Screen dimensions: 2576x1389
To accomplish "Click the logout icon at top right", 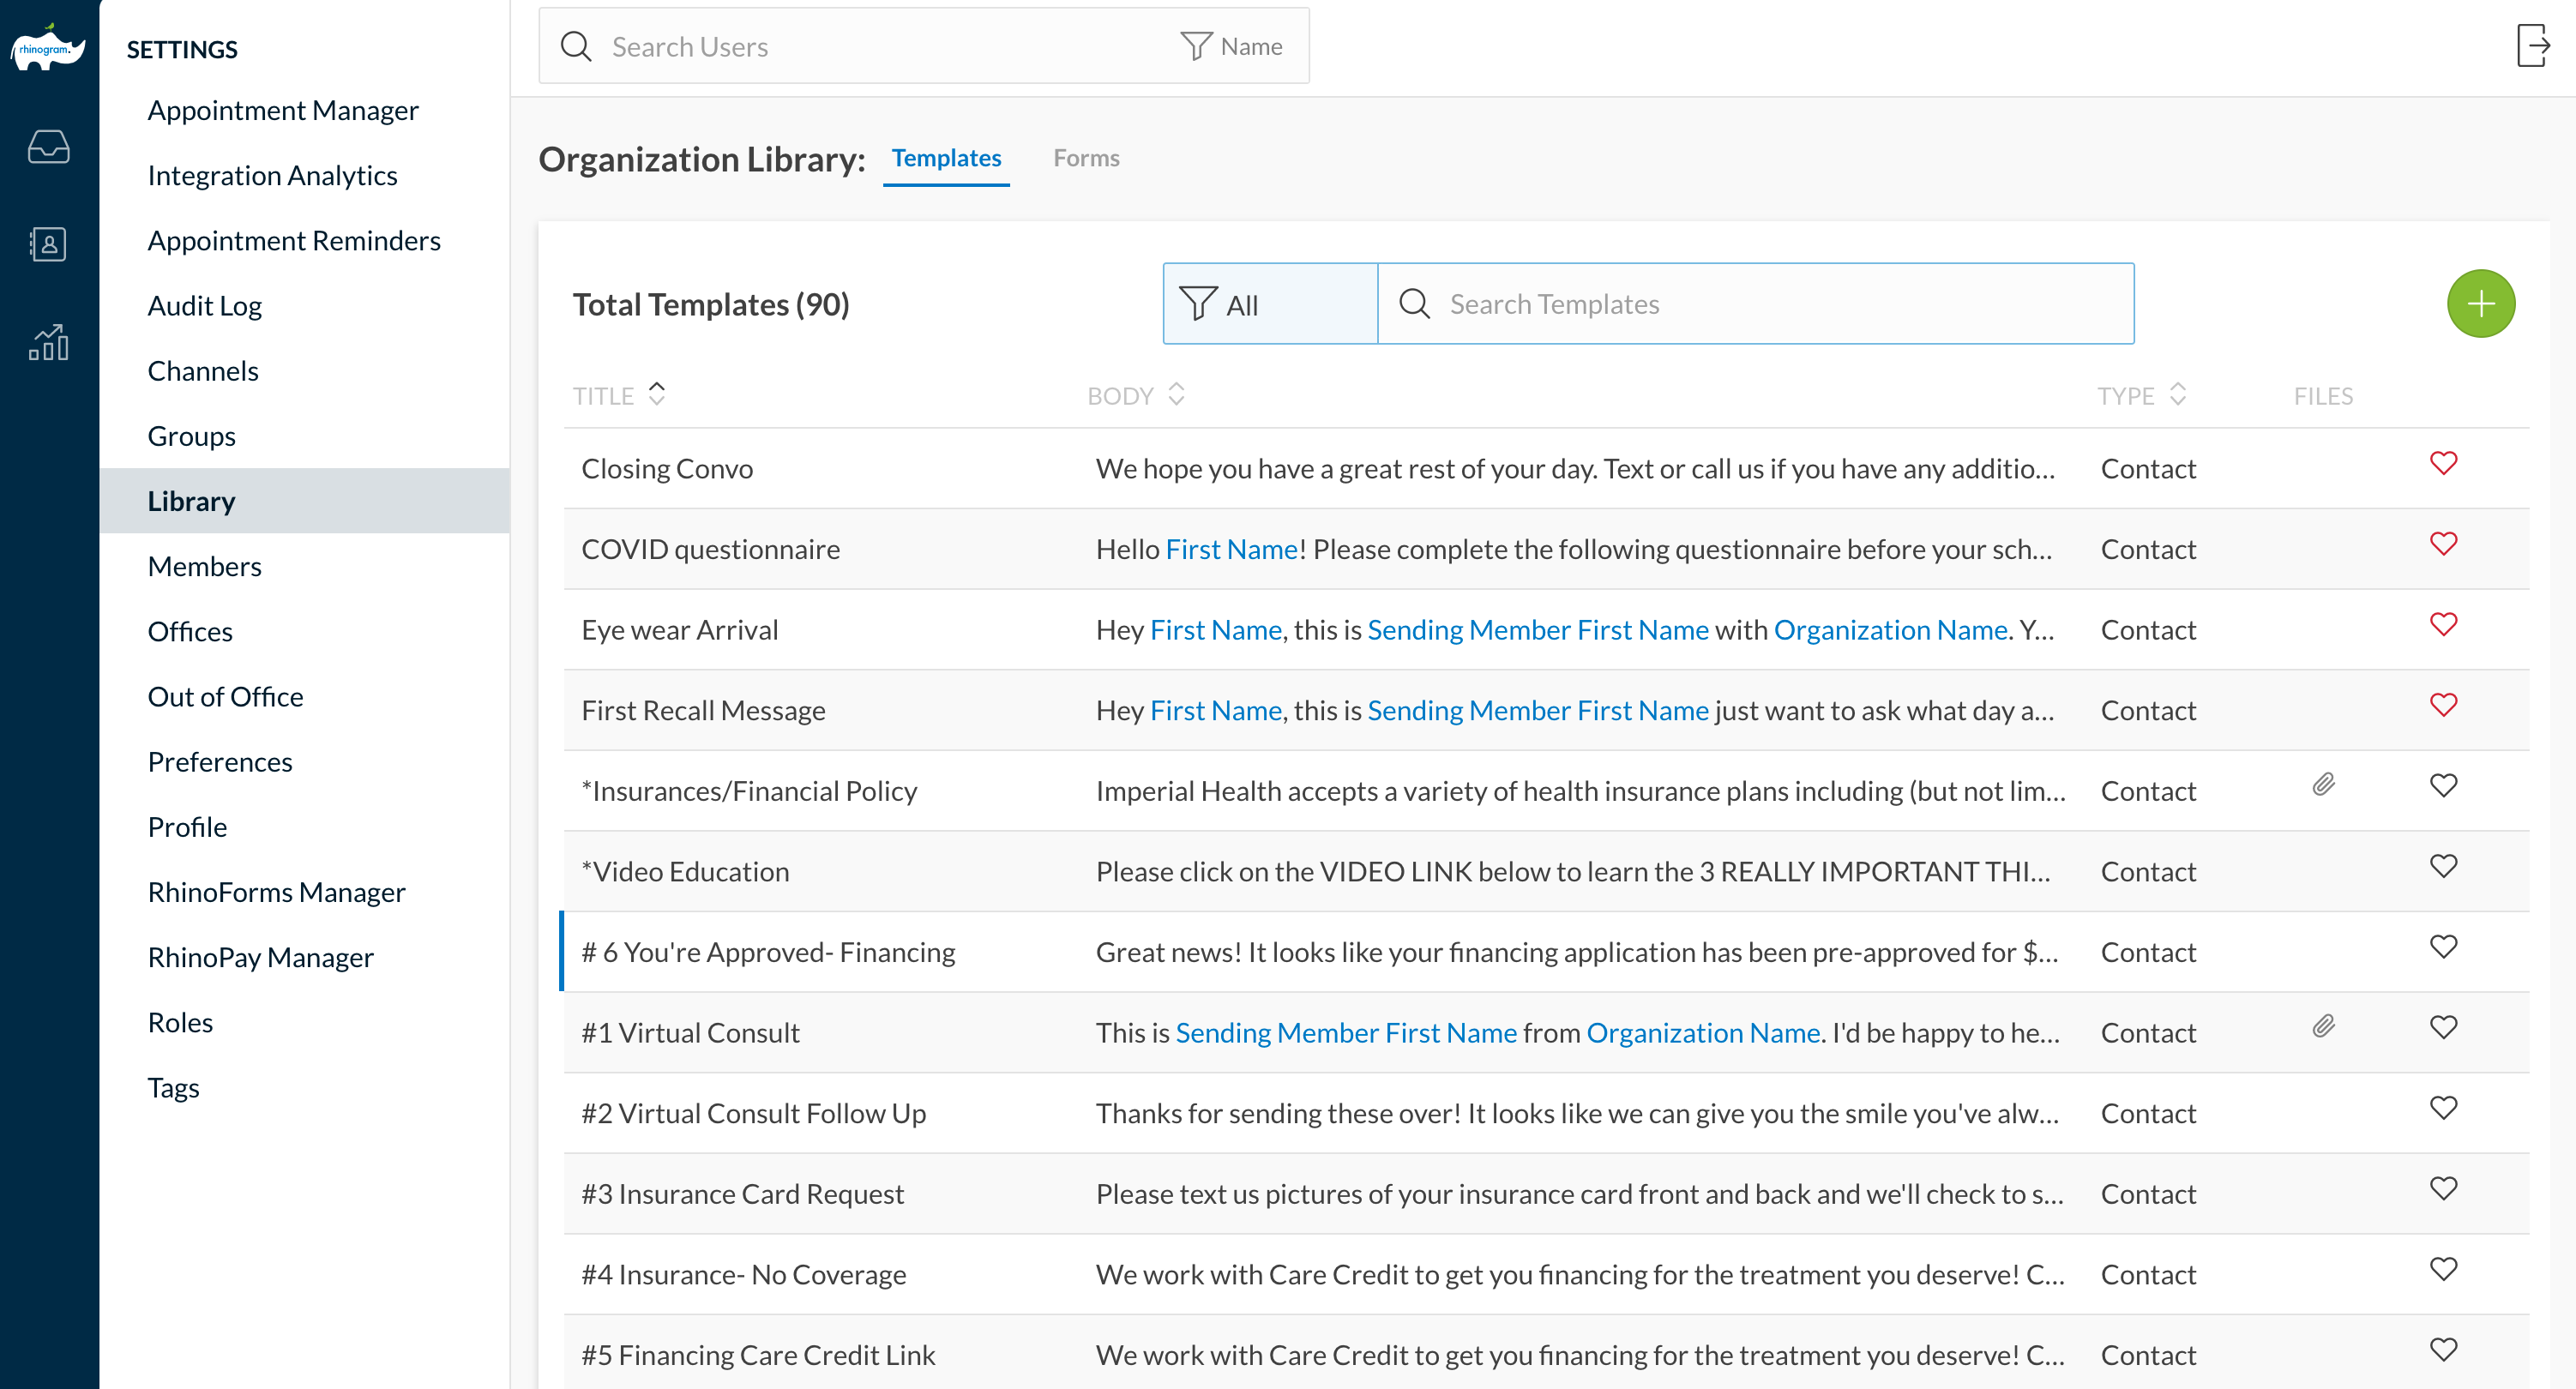I will point(2532,46).
